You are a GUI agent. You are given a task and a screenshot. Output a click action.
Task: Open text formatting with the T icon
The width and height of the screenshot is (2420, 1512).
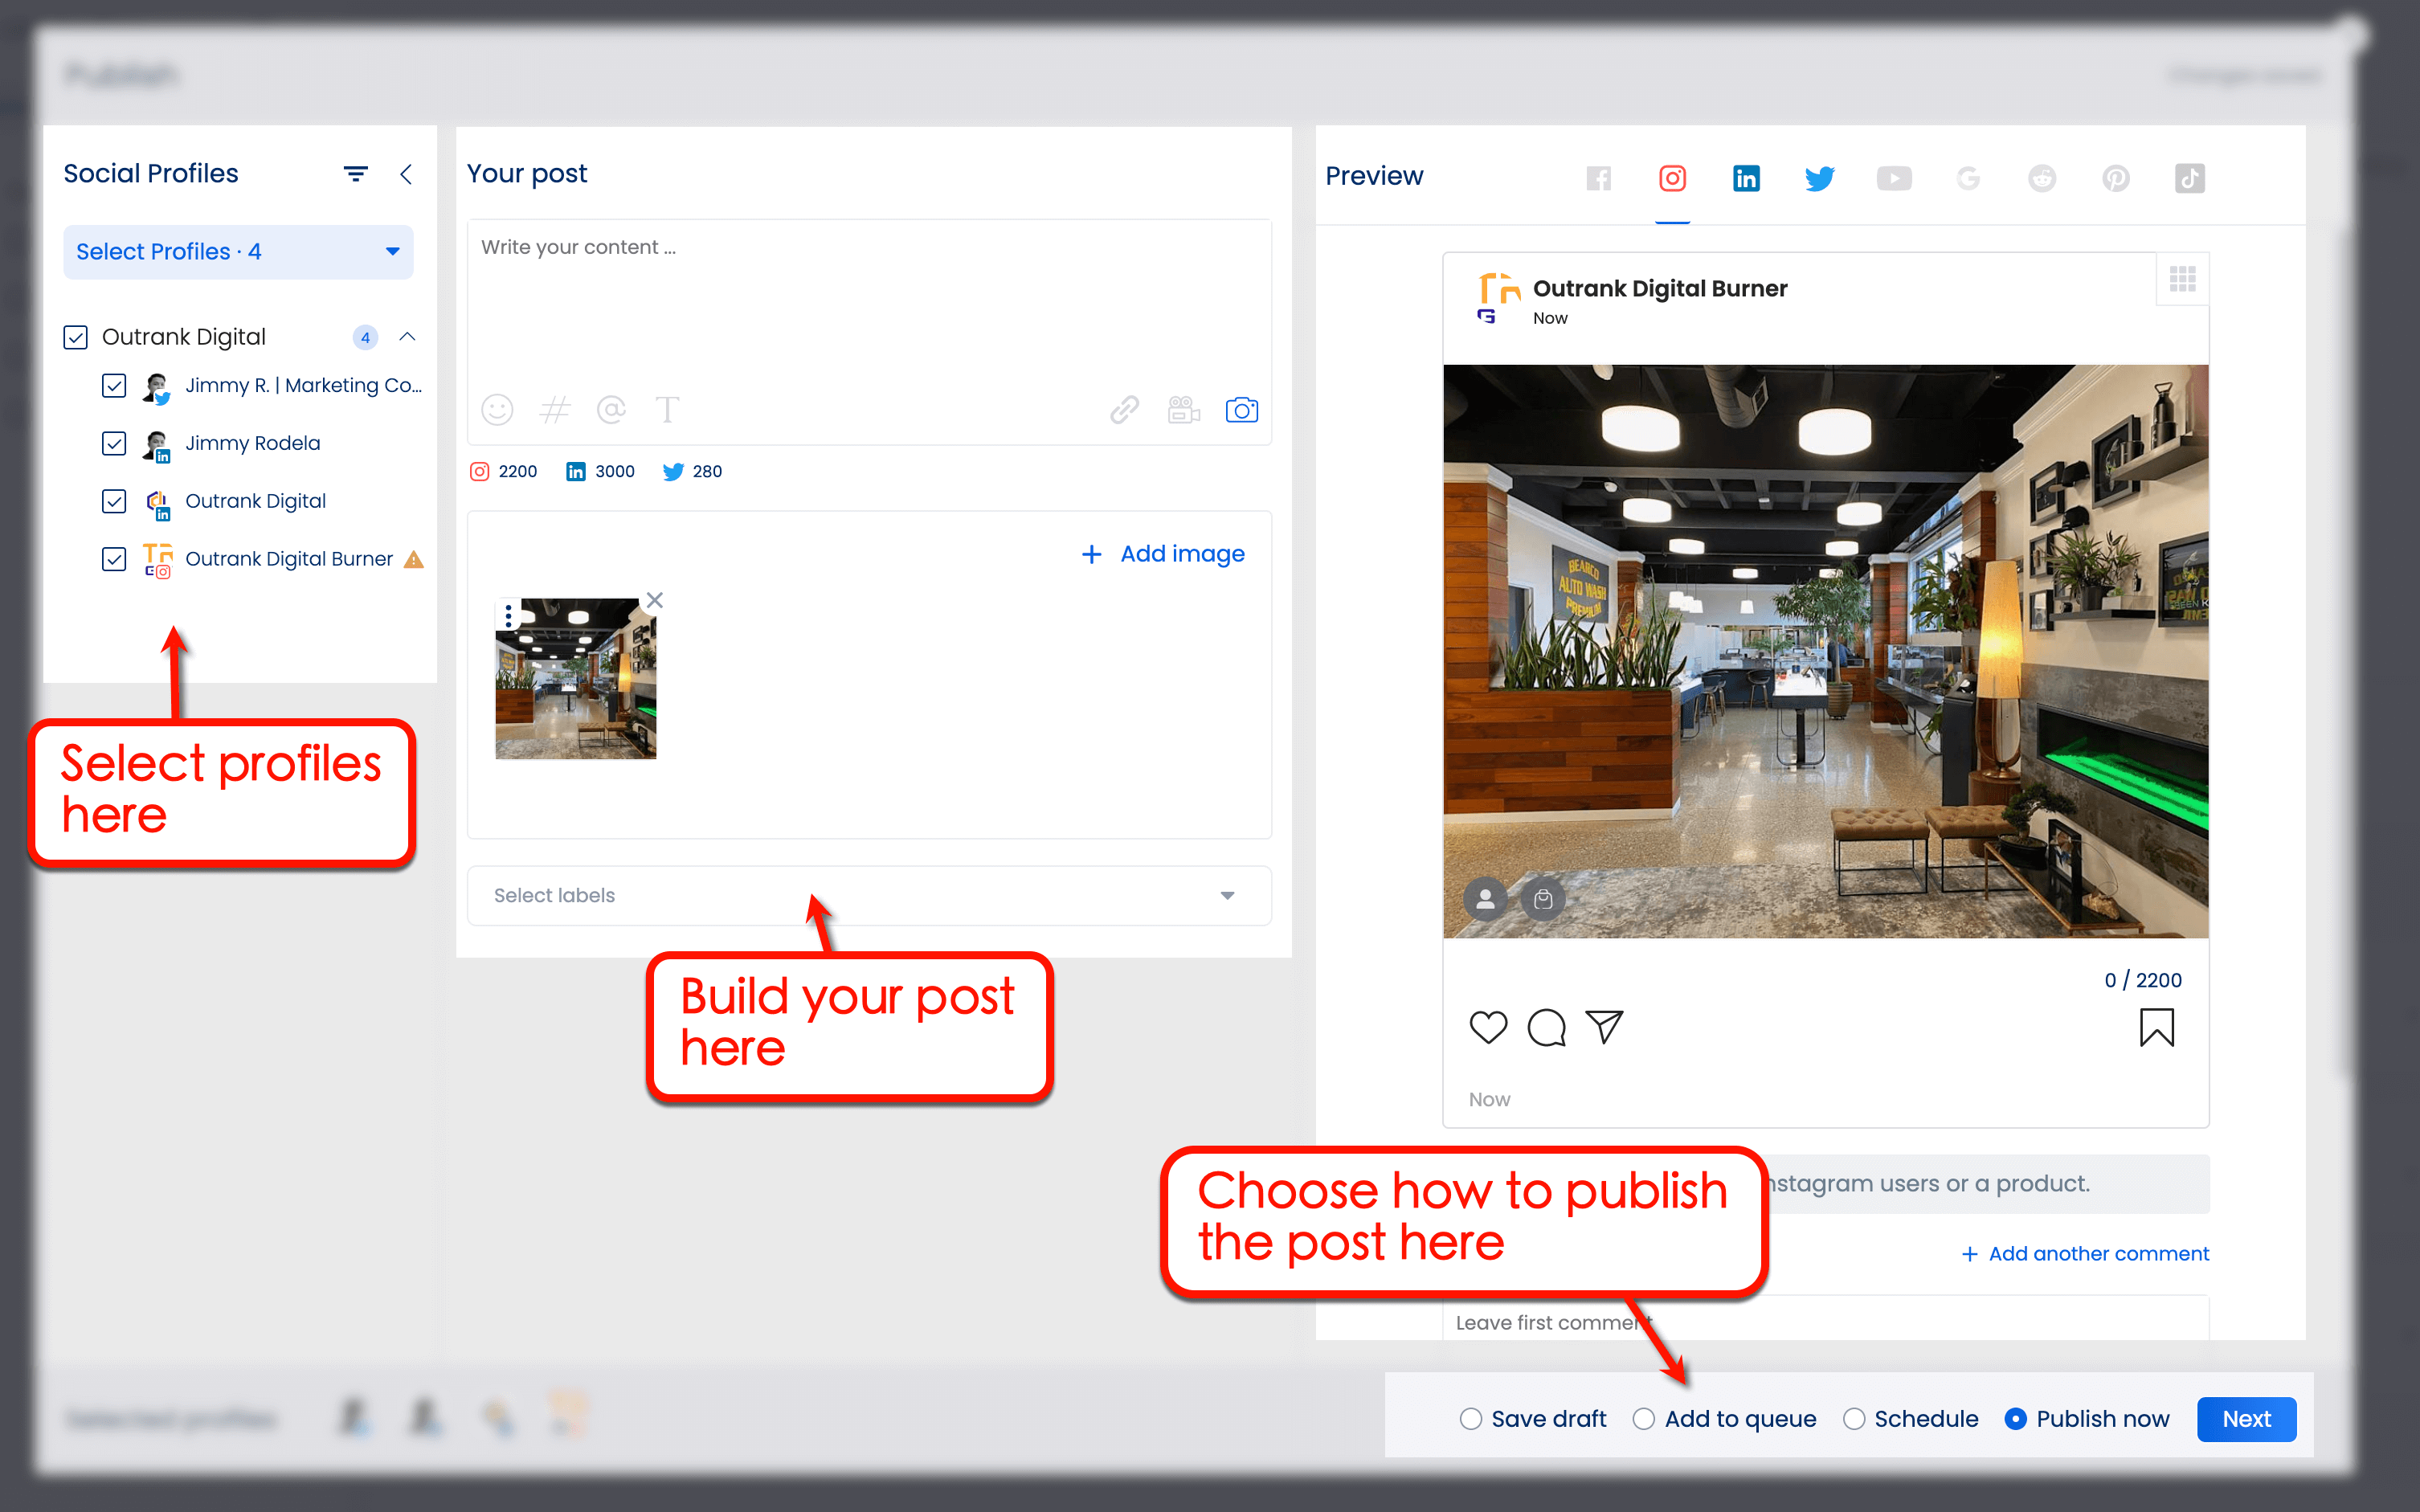pos(667,409)
